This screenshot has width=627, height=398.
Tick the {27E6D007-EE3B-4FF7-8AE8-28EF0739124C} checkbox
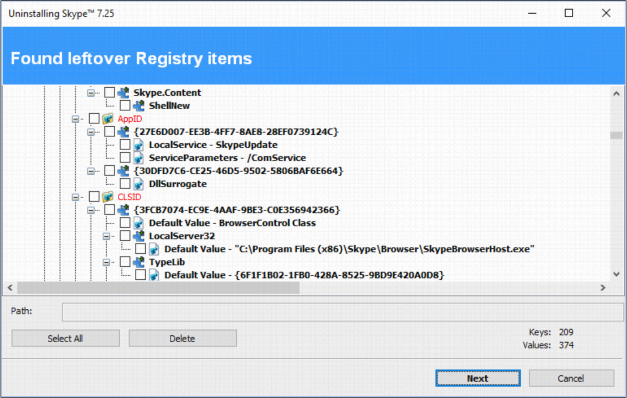[110, 132]
